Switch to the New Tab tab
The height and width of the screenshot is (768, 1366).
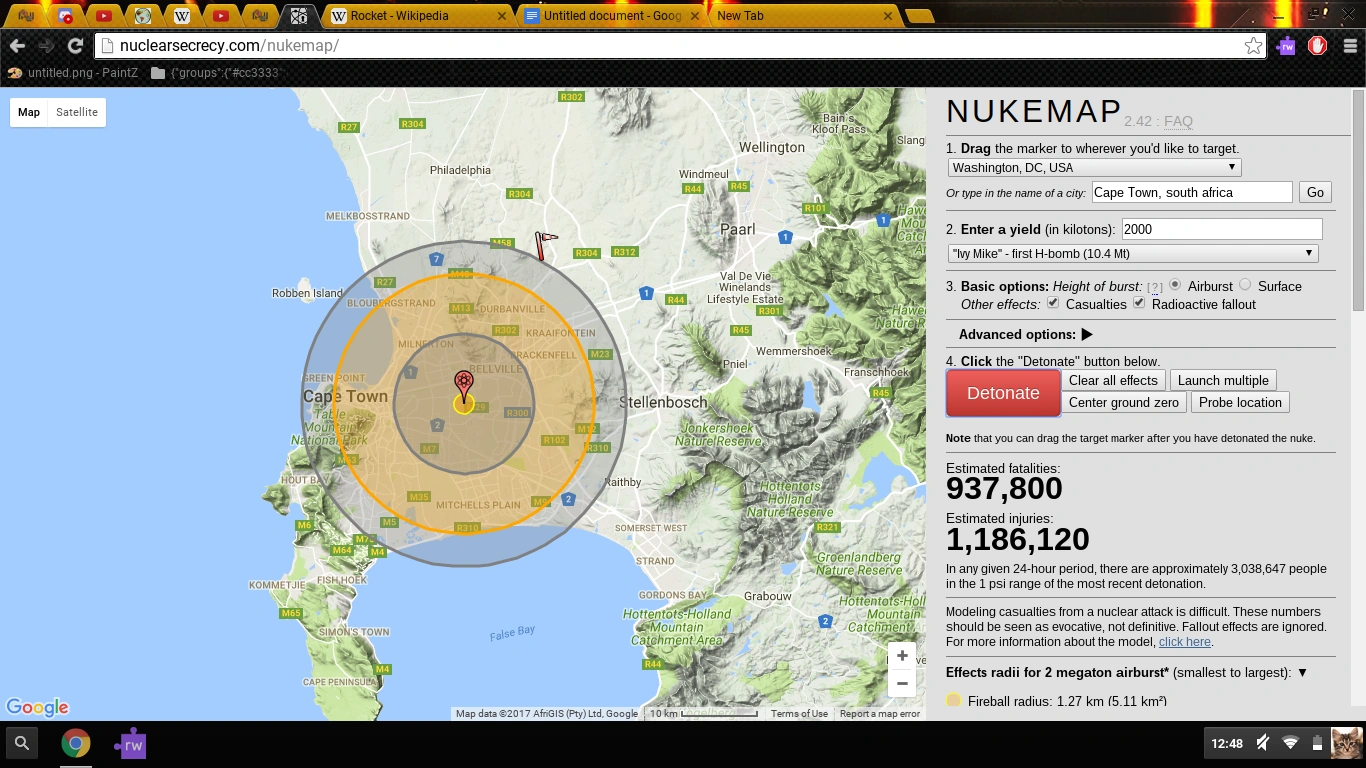[x=805, y=16]
